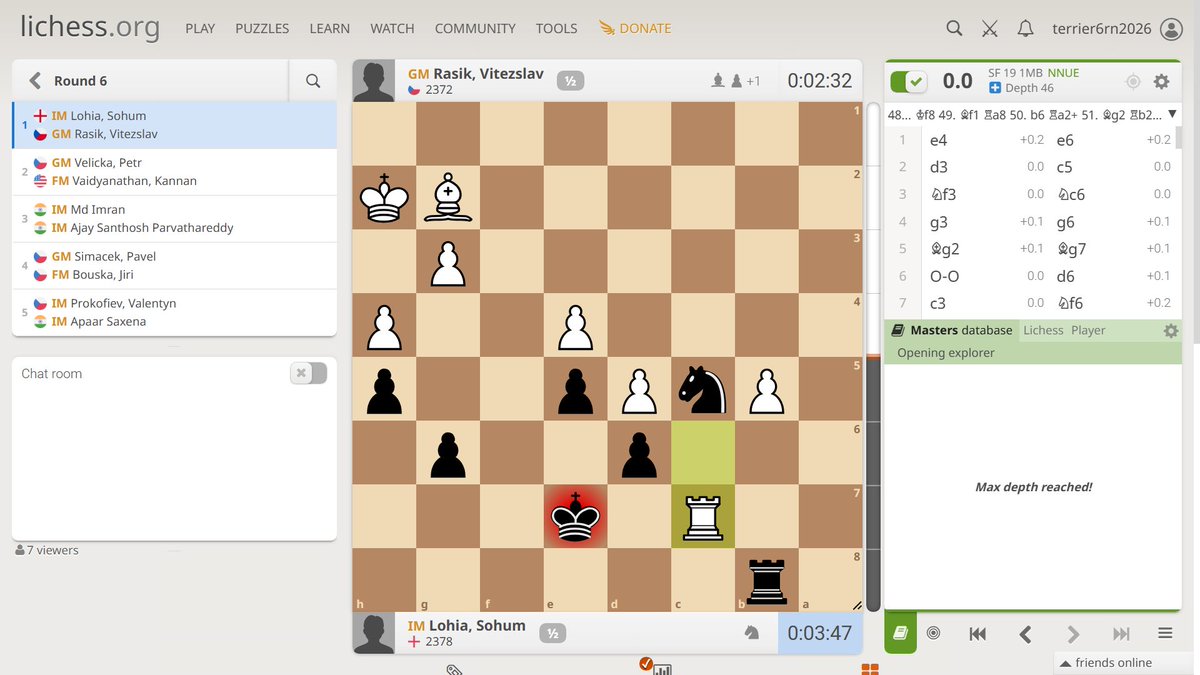This screenshot has width=1200, height=675.
Task: Jump to last move
Action: coord(1121,633)
